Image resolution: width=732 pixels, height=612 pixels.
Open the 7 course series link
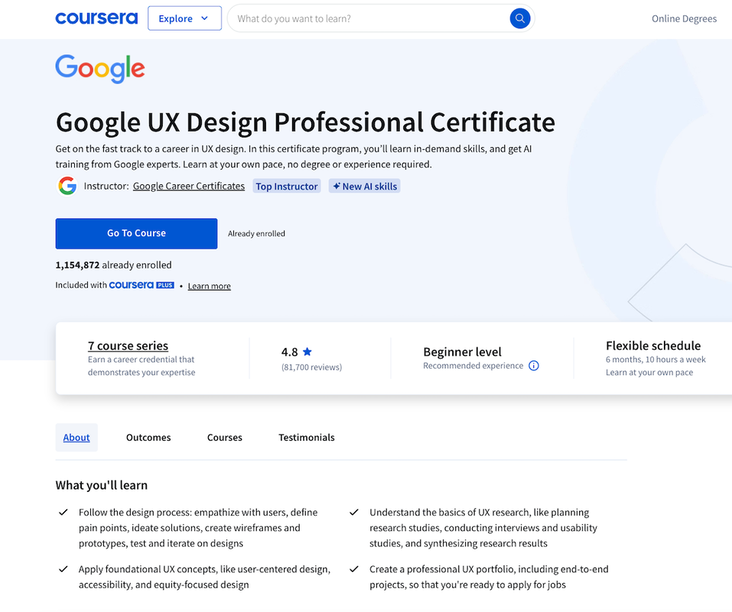128,345
